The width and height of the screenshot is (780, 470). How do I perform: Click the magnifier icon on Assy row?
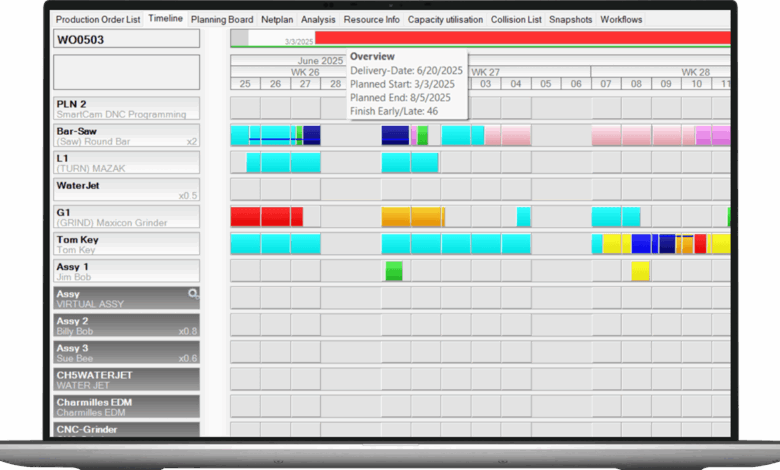(194, 294)
